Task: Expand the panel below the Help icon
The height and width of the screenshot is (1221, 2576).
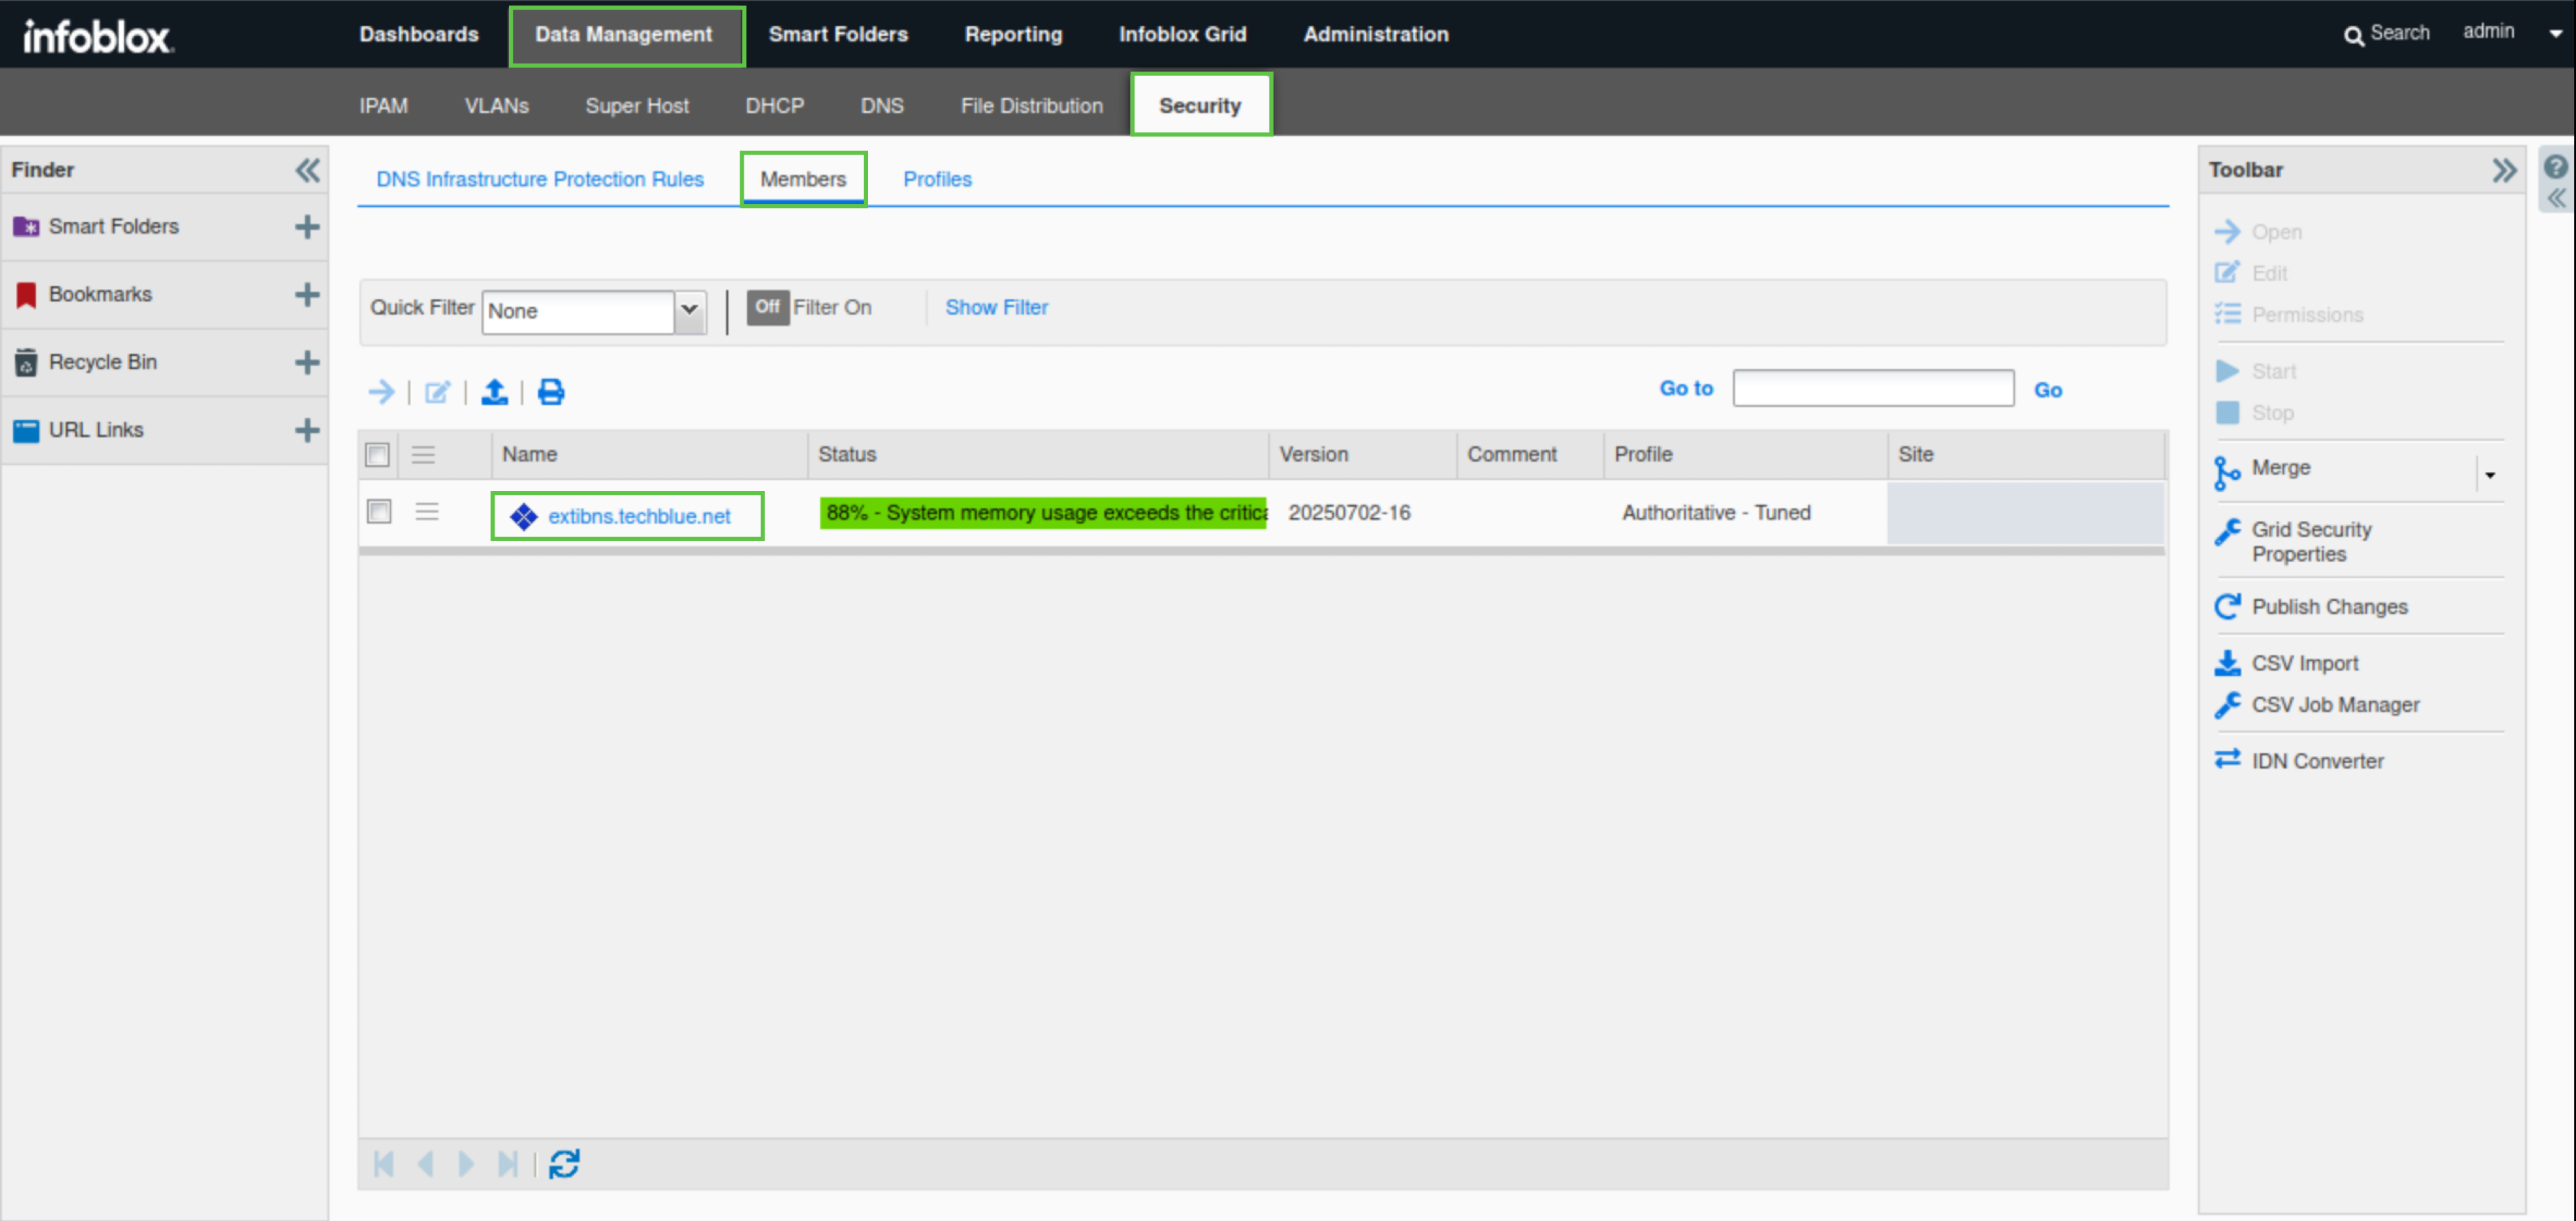Action: [x=2556, y=199]
